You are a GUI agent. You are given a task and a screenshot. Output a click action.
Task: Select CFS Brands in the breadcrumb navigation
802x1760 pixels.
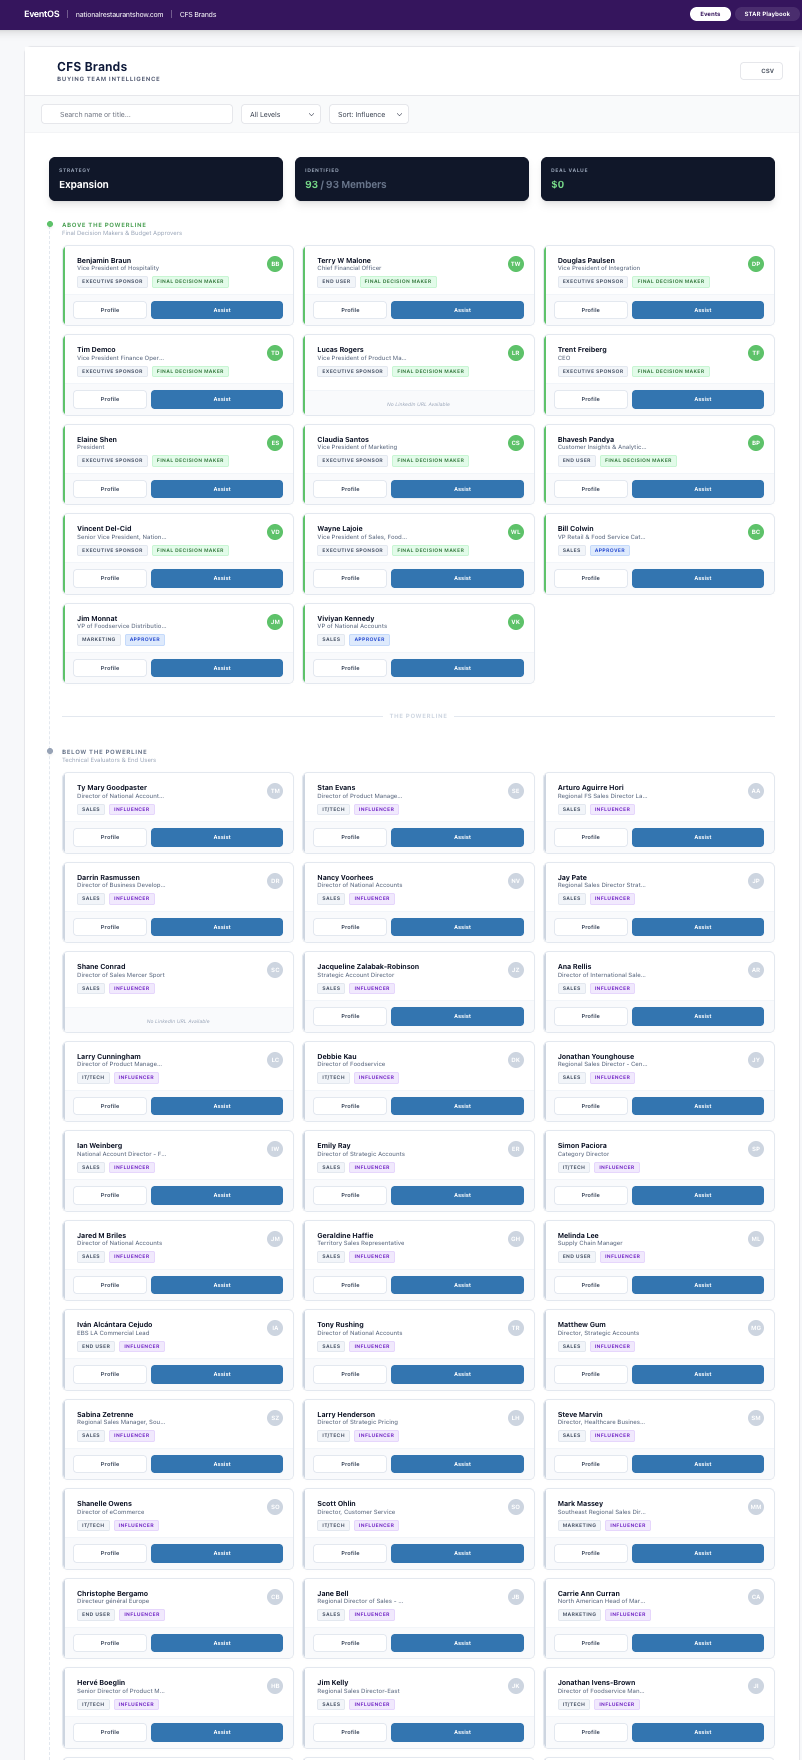[197, 14]
